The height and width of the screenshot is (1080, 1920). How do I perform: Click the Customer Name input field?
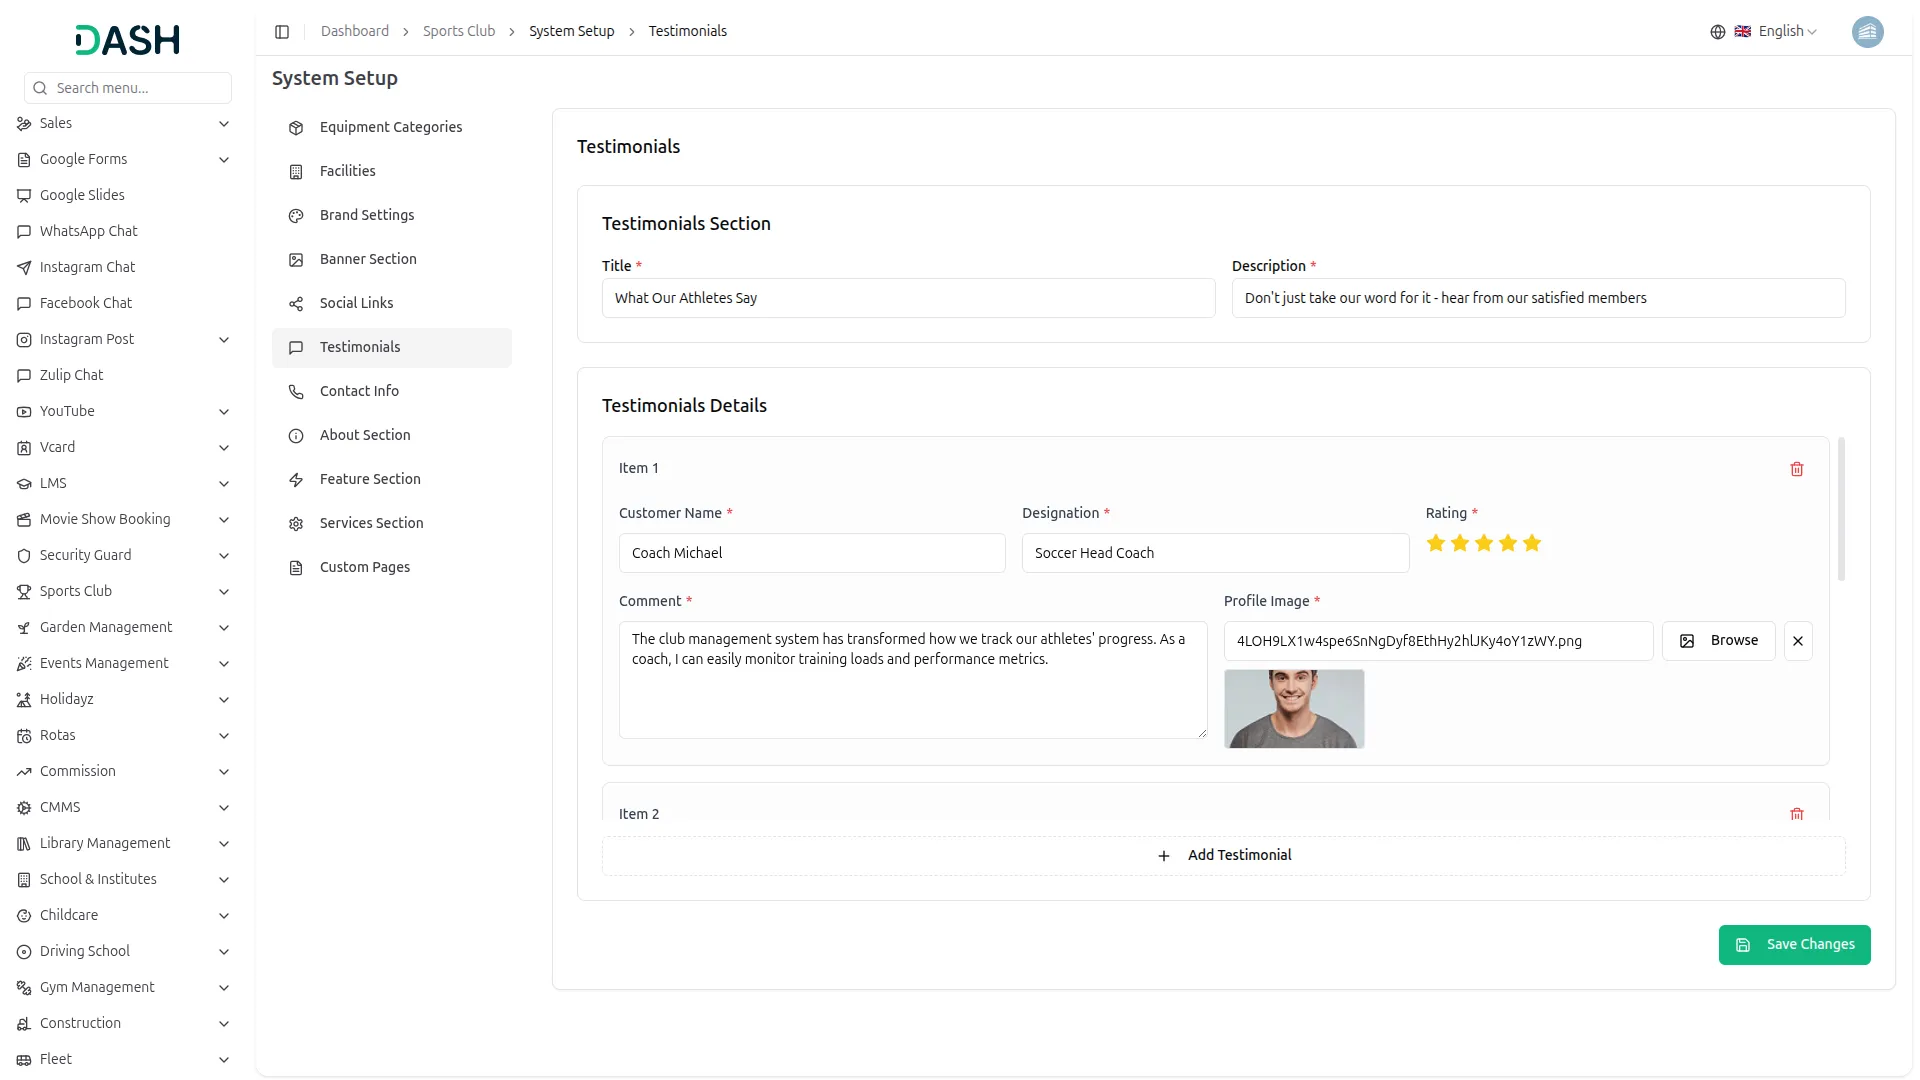[811, 553]
